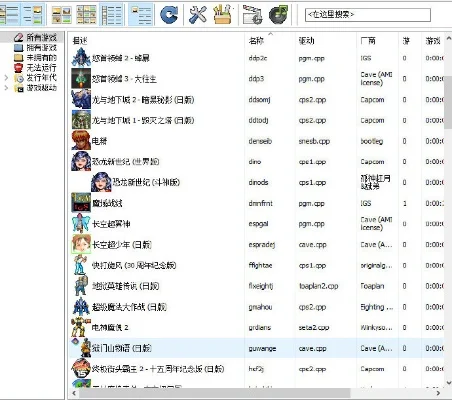The width and height of the screenshot is (452, 400).
Task: Click the grdians game icon
Action: (x=81, y=327)
